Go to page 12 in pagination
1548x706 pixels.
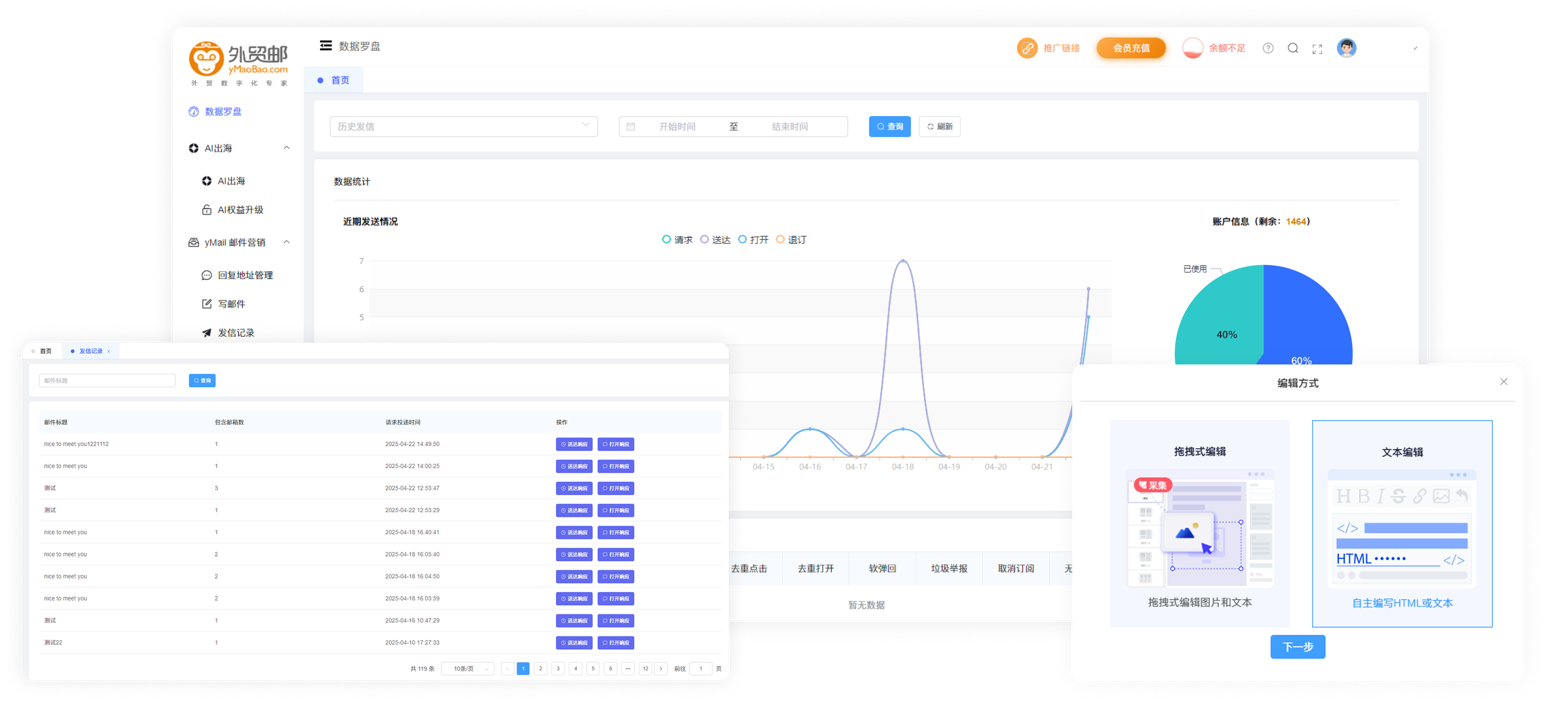tap(645, 669)
